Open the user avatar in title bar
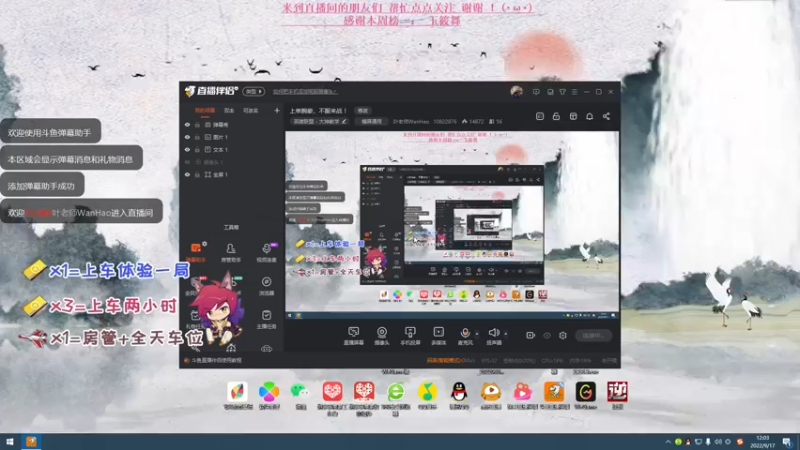This screenshot has height=450, width=800. (x=516, y=91)
